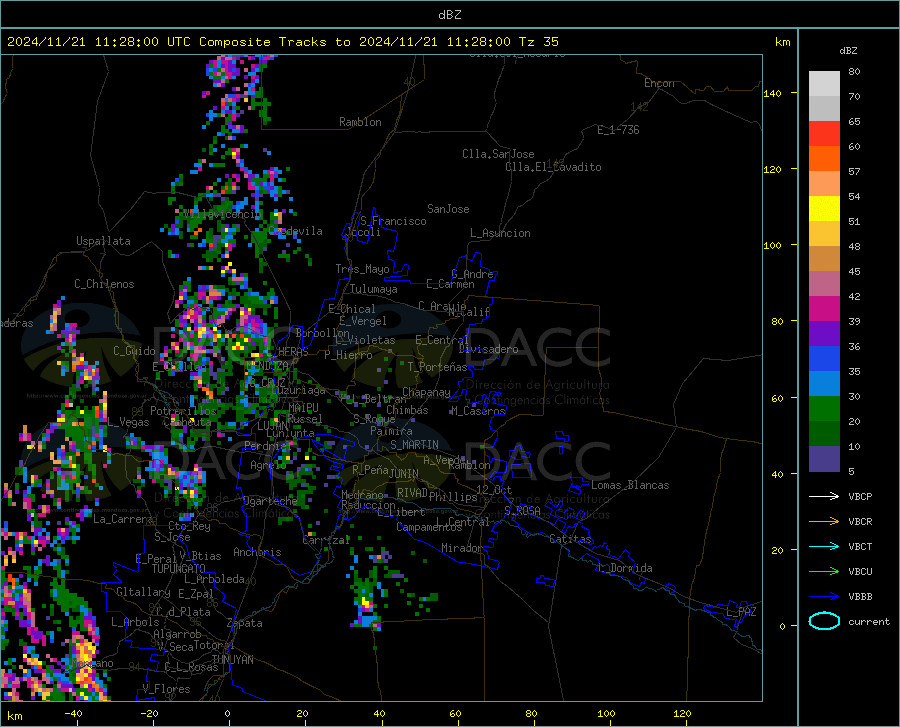Click the 'V_Flores' map label
900x727 pixels.
[166, 689]
